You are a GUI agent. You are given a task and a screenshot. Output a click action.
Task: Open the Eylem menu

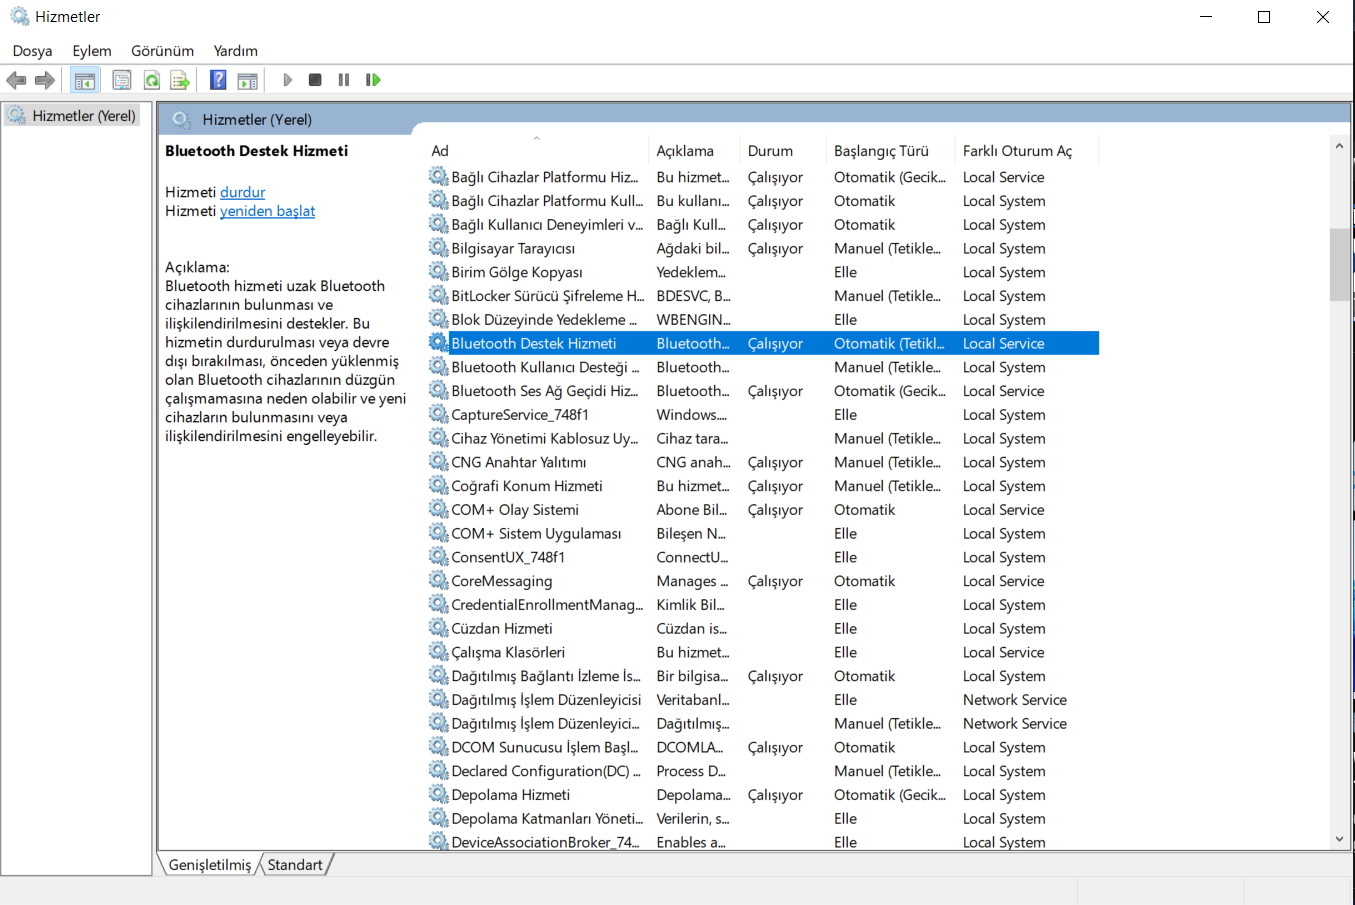92,51
